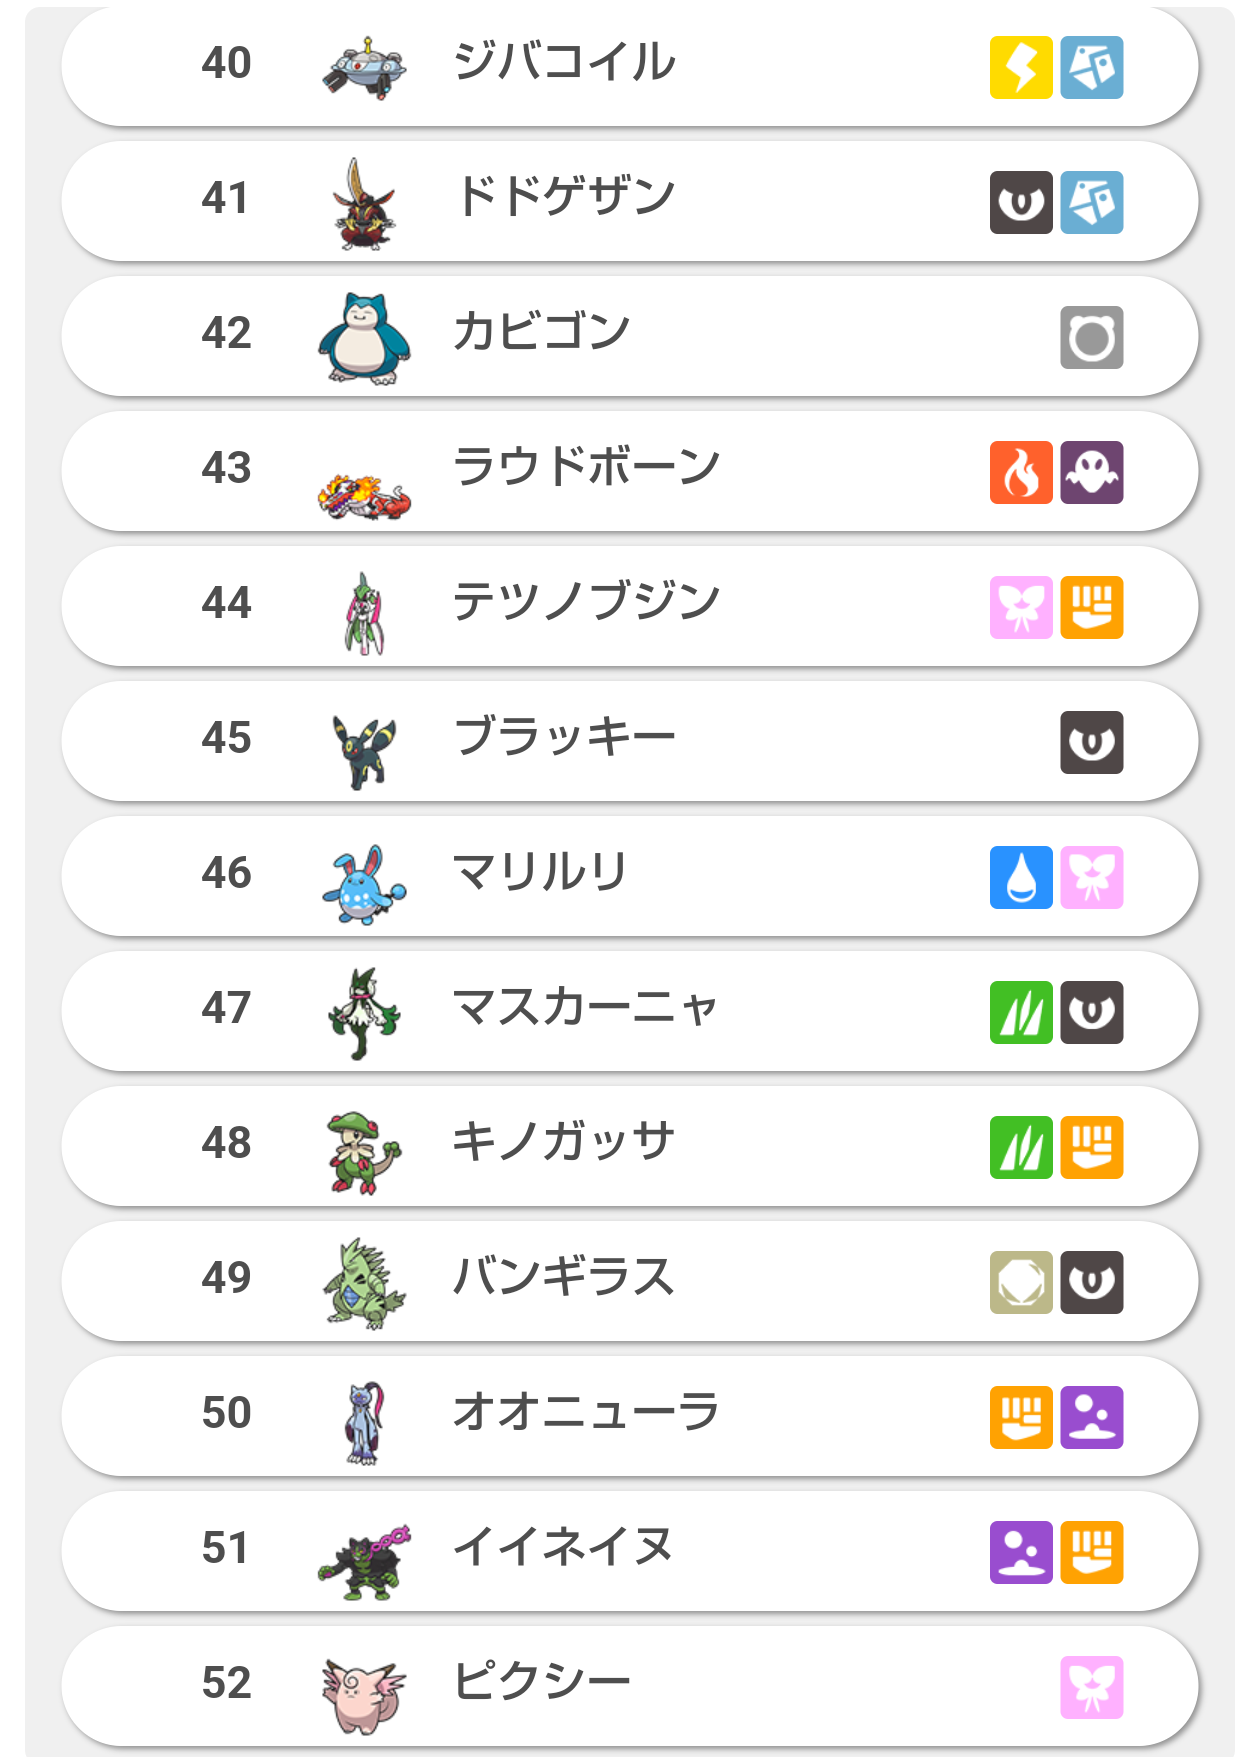Viewport: 1260px width, 1757px height.
Task: Click the Rock type icon on バンギラス row
Action: click(1021, 1282)
